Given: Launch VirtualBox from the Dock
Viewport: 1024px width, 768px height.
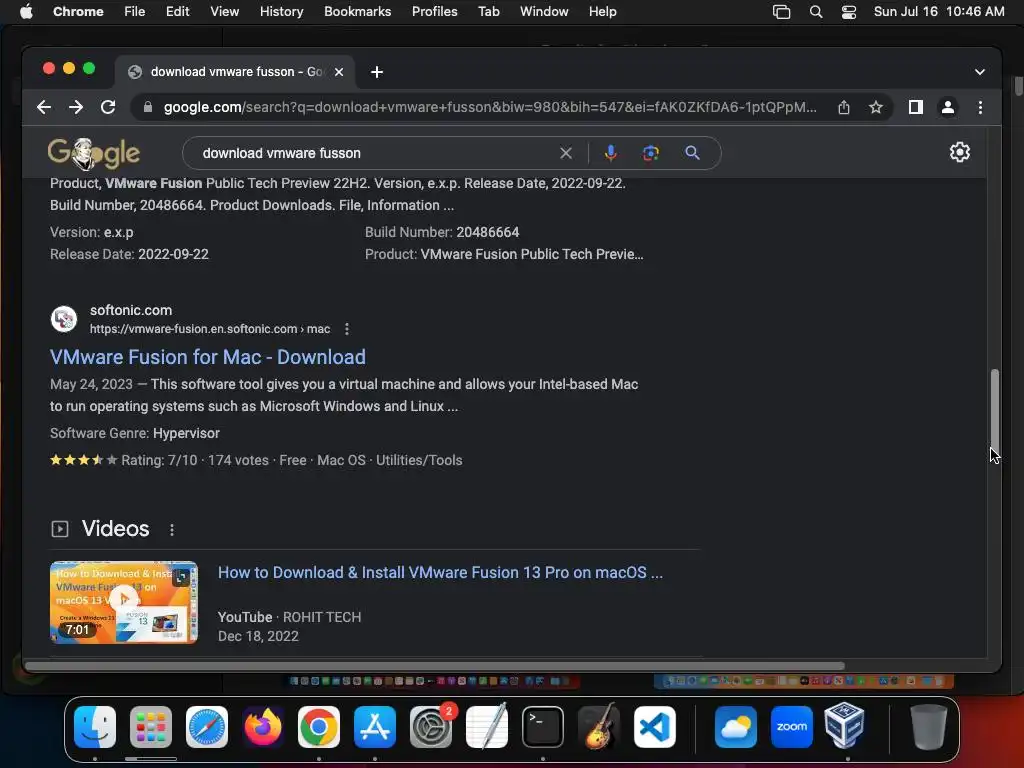Looking at the screenshot, I should click(x=844, y=726).
